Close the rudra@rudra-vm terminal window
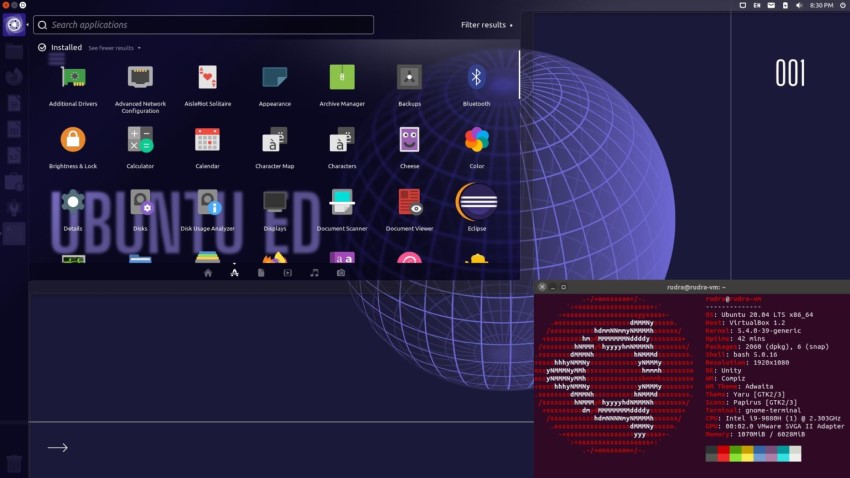850x478 pixels. (542, 287)
